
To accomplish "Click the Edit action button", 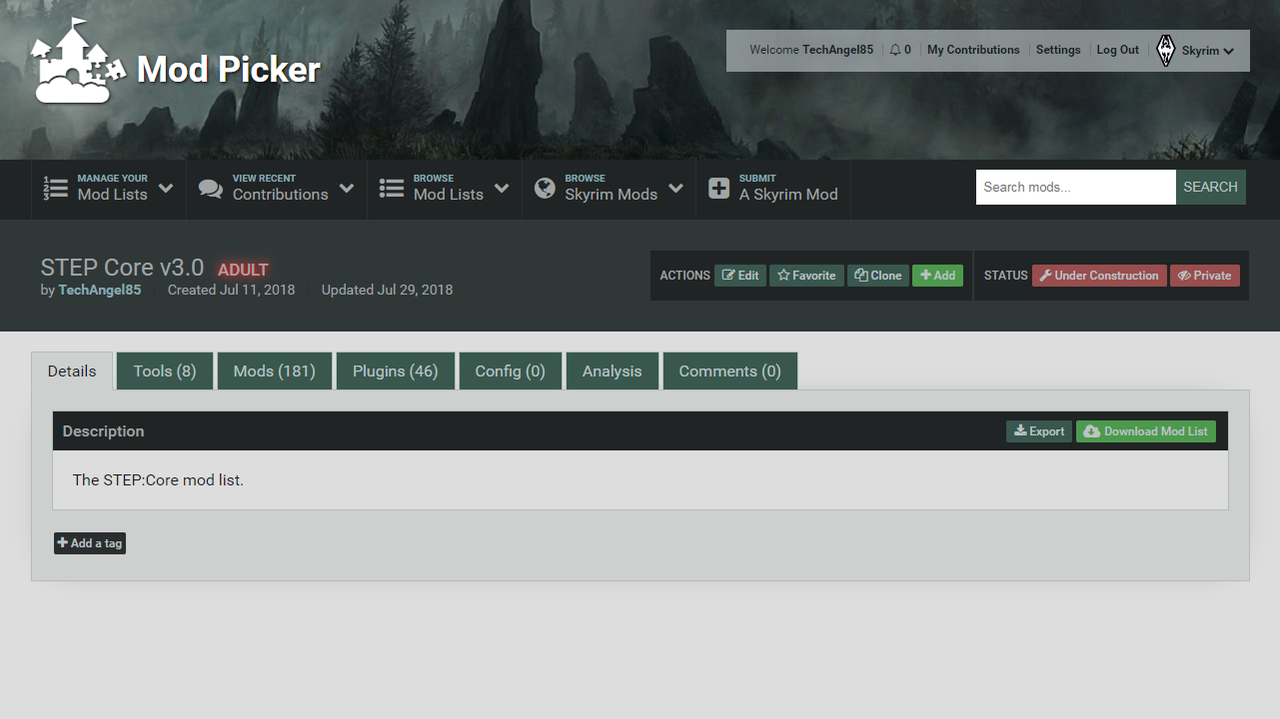I will pos(740,275).
